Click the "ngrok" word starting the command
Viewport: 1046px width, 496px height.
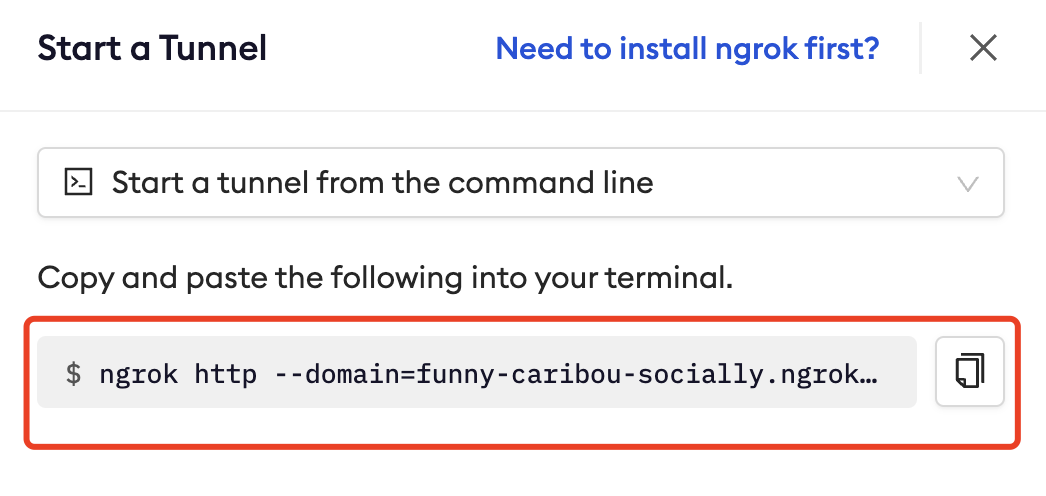(x=139, y=374)
